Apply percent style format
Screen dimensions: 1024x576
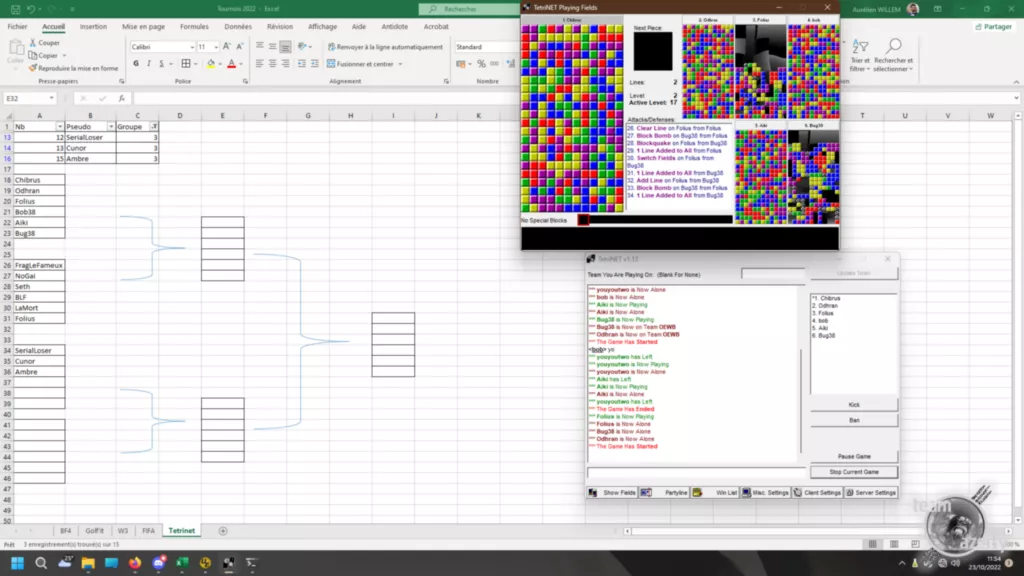481,64
